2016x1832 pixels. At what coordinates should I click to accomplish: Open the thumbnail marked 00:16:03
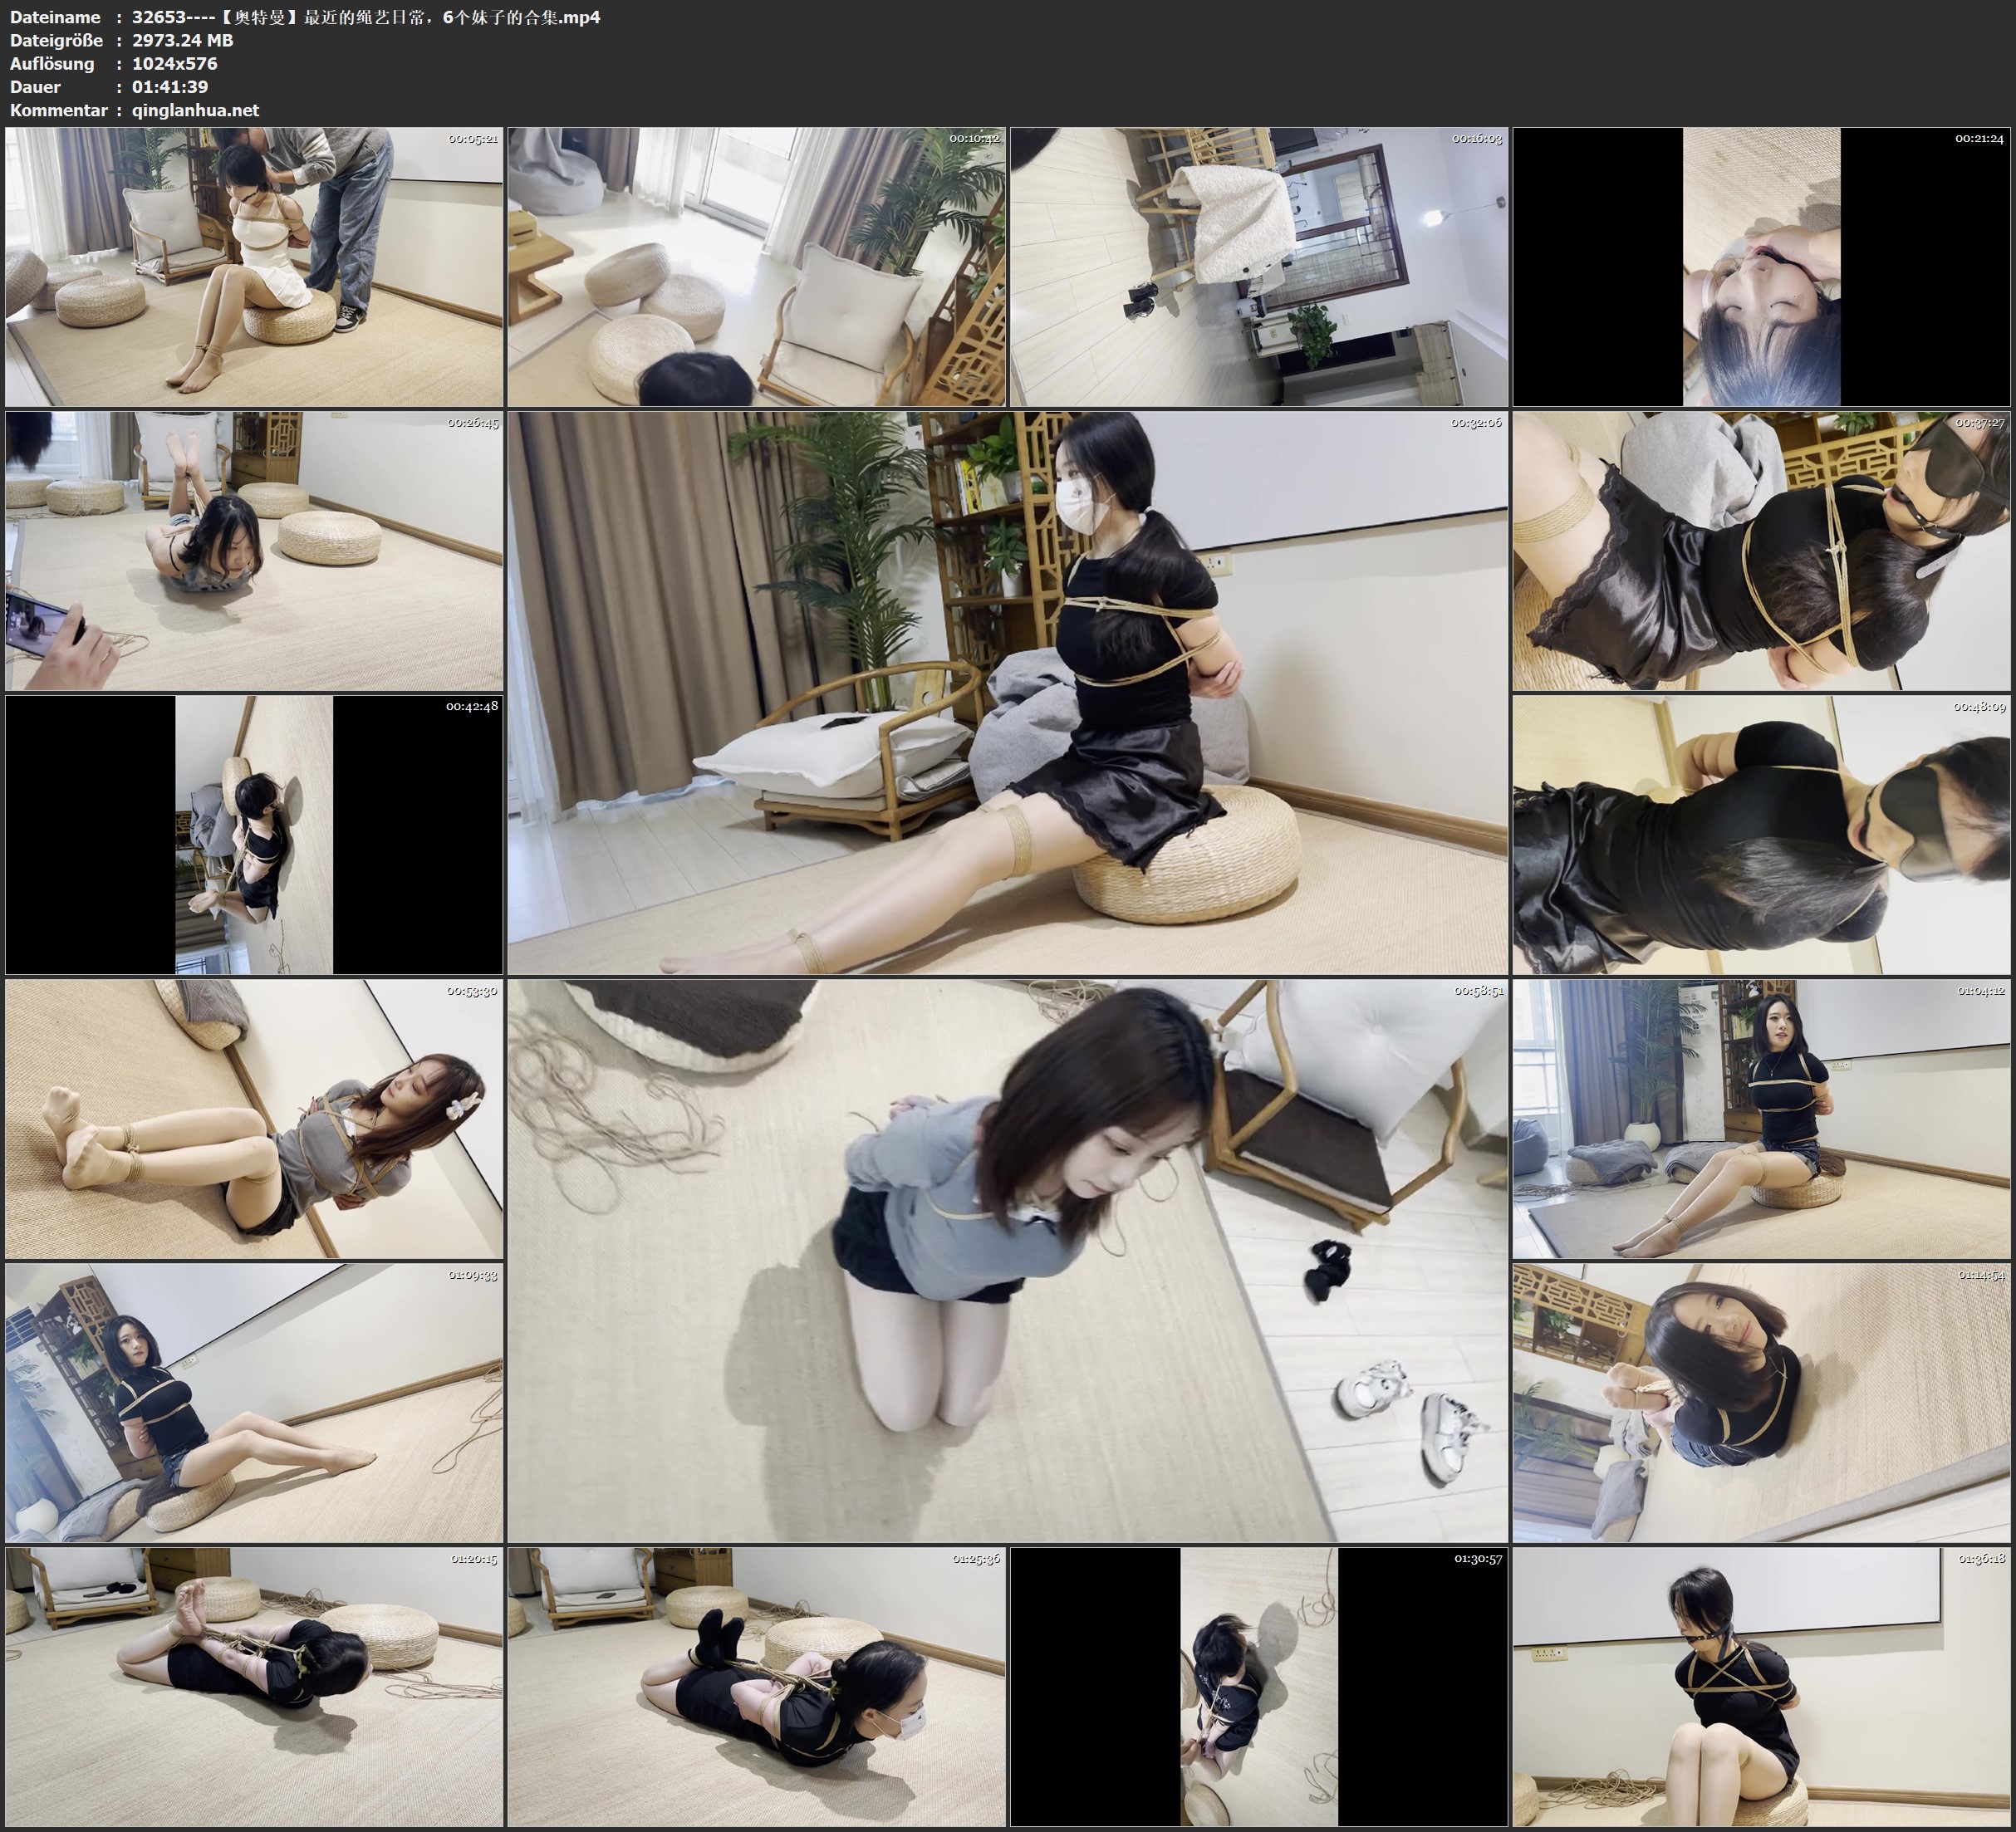pos(1258,266)
